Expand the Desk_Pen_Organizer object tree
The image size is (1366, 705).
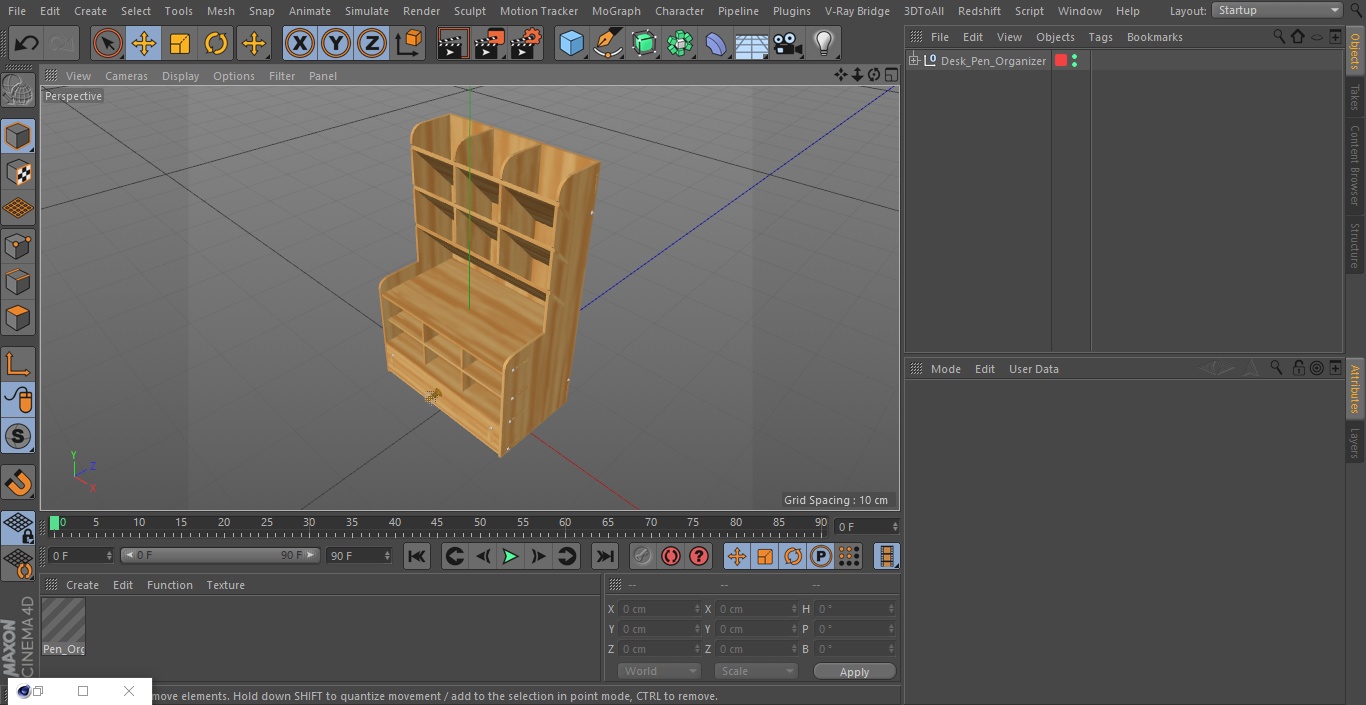tap(913, 61)
